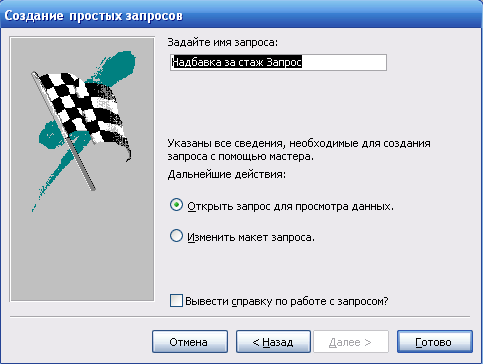This screenshot has height=364, width=483.
Task: Click the 'Задайте имя запроса:' label
Action: (222, 43)
